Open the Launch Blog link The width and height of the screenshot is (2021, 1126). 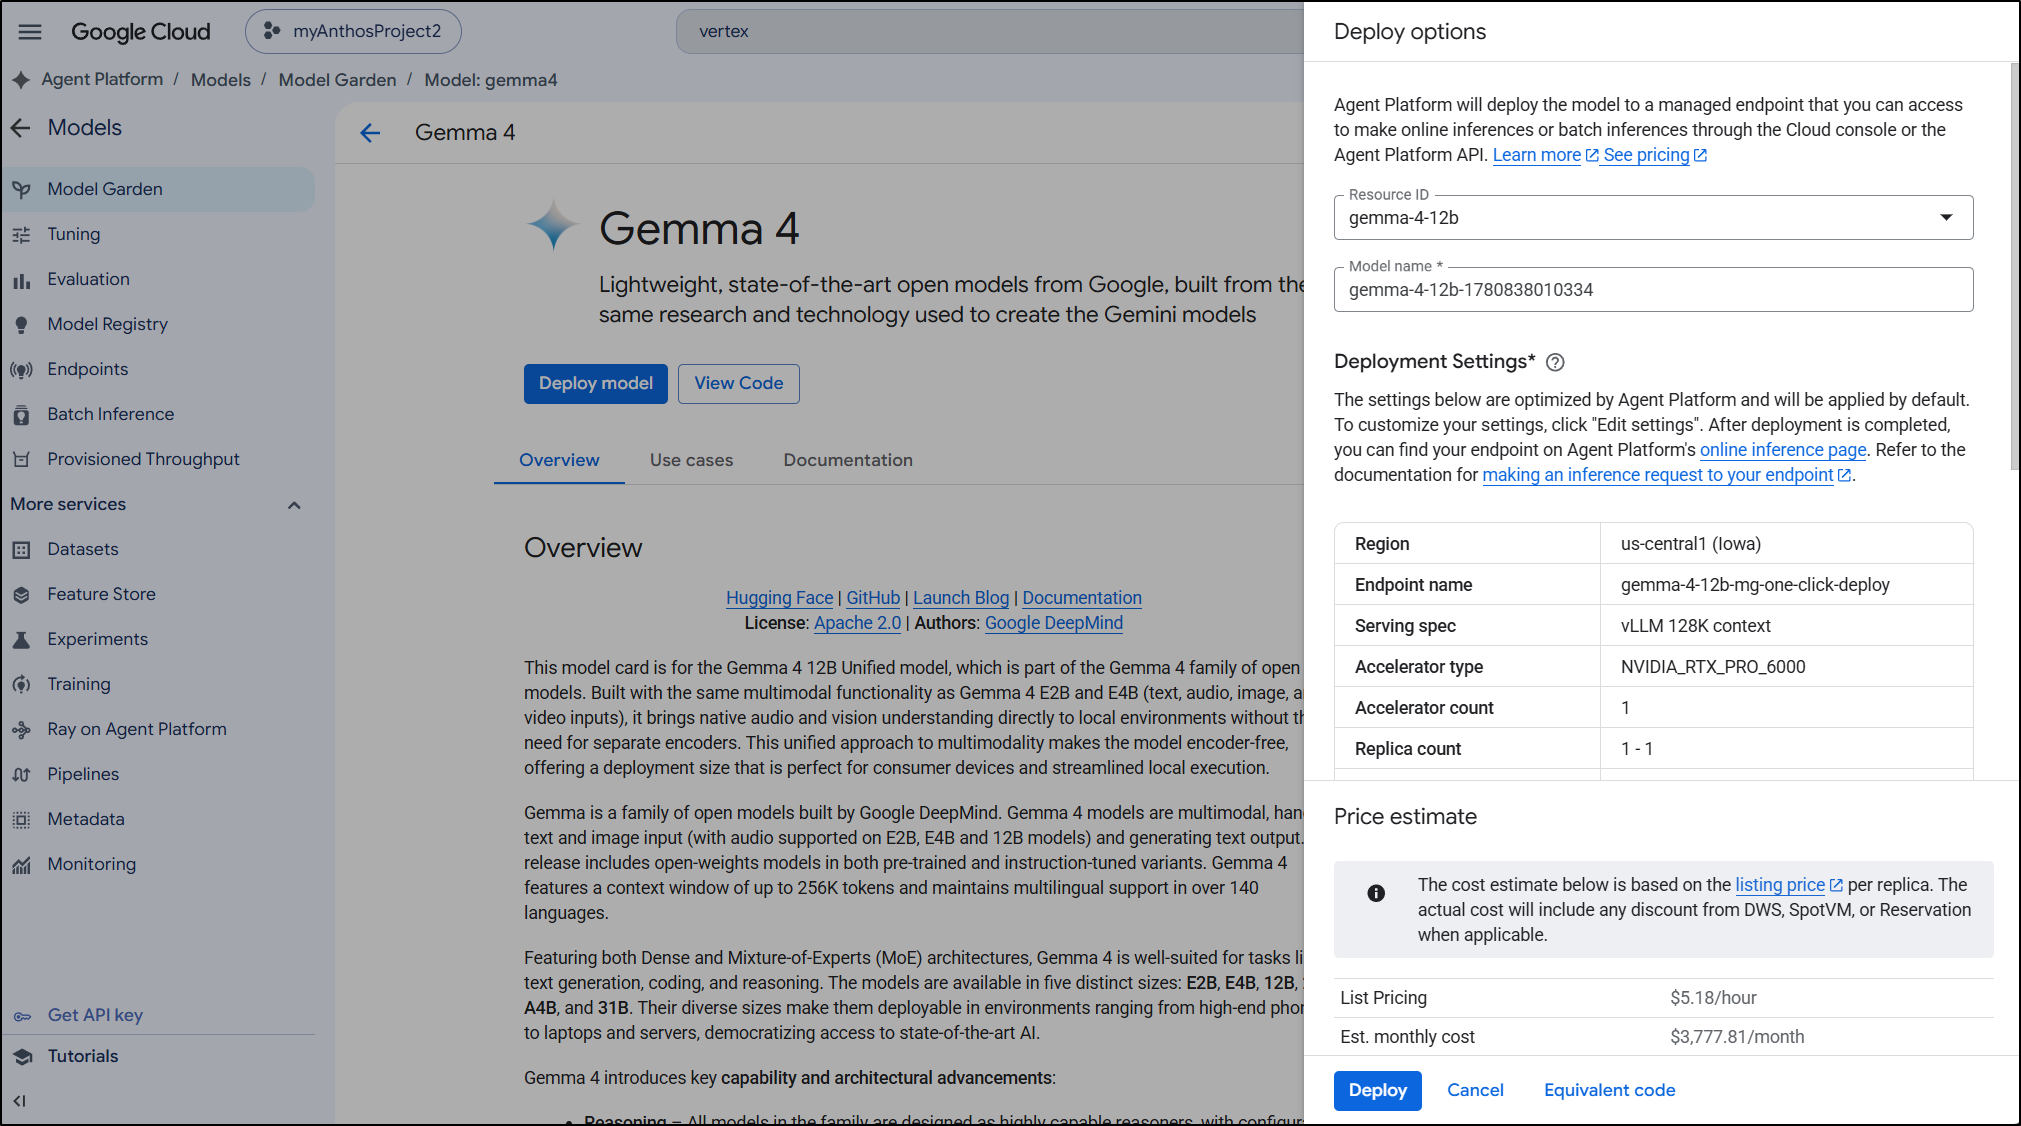(x=961, y=598)
